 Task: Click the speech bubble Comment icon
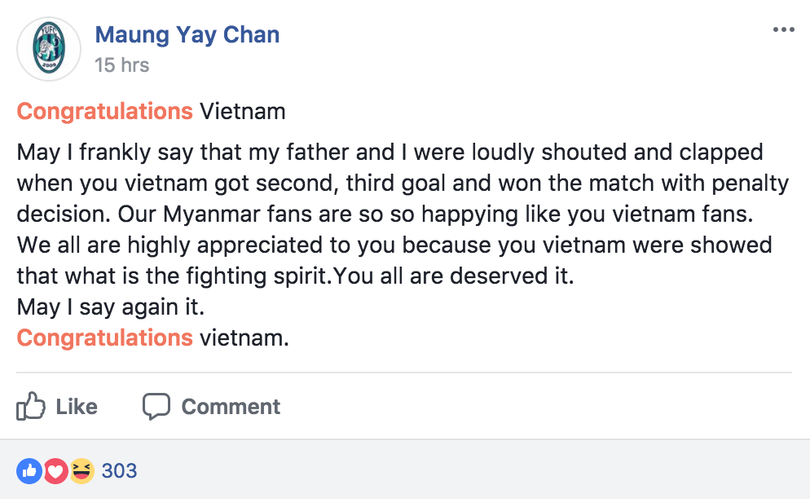tap(157, 407)
